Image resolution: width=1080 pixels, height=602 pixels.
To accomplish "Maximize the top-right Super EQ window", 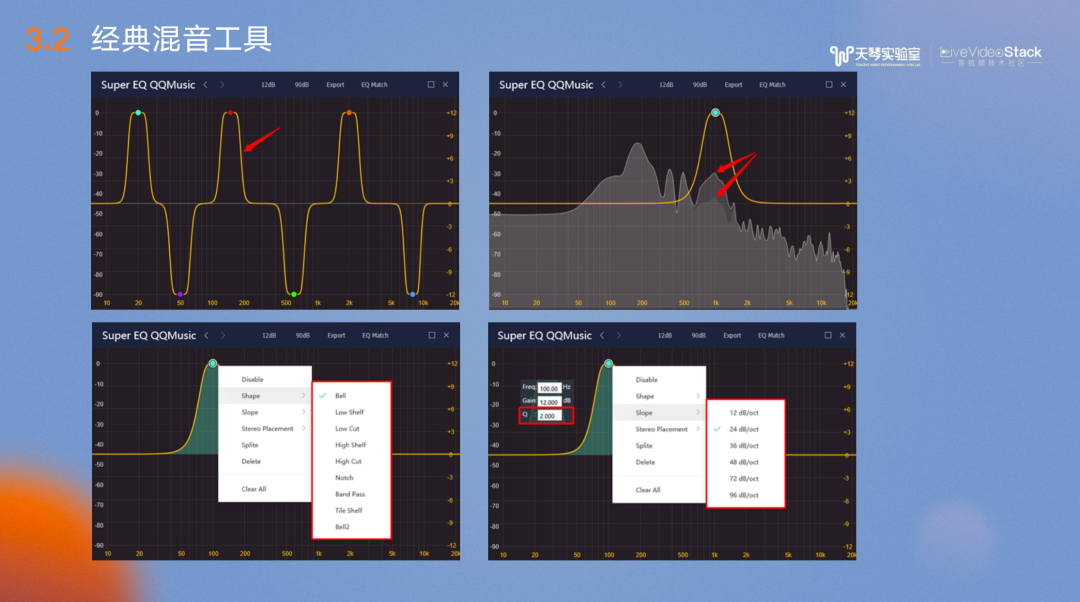I will [829, 85].
